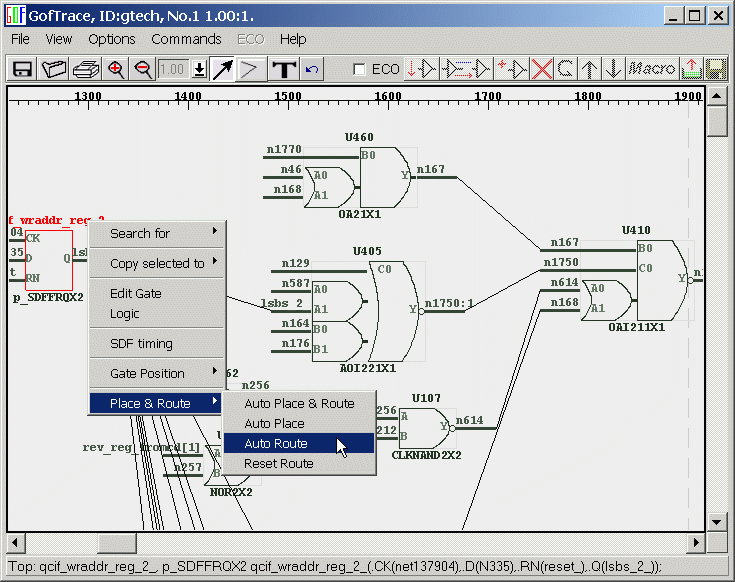Click the Print icon in the toolbar
Image resolution: width=735 pixels, height=582 pixels.
pos(86,69)
